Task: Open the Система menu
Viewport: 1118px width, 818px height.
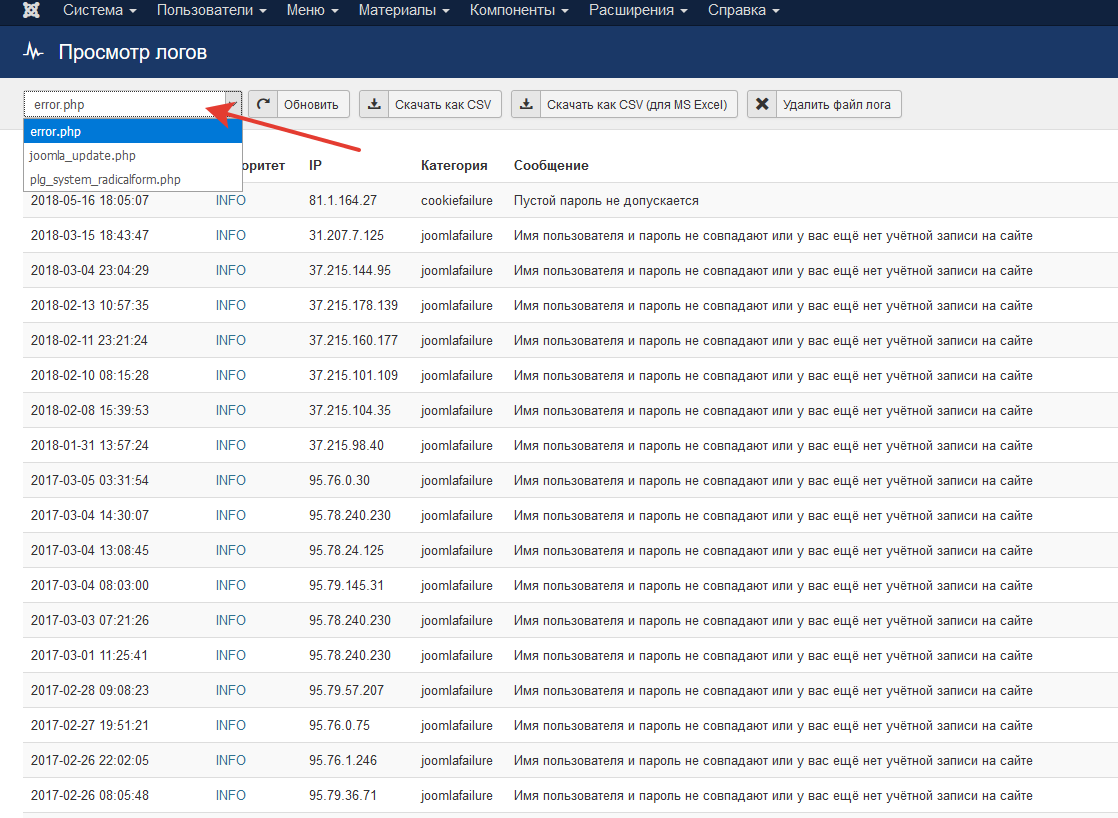Action: coord(99,10)
